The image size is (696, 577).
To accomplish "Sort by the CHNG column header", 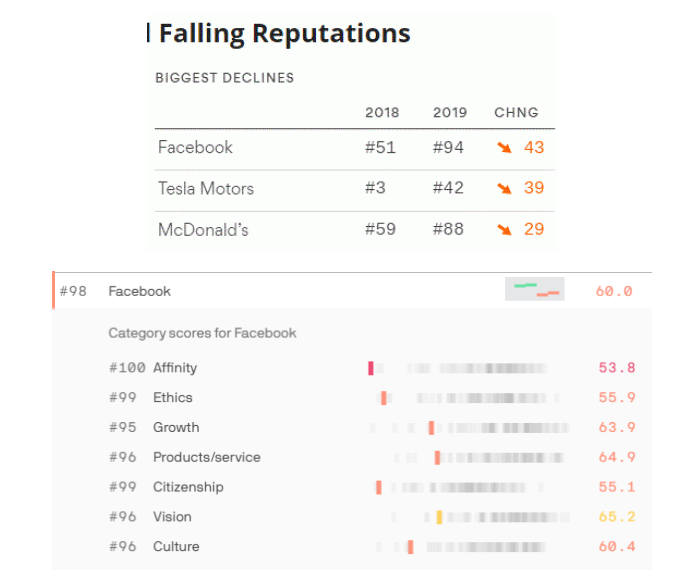I will coord(516,113).
